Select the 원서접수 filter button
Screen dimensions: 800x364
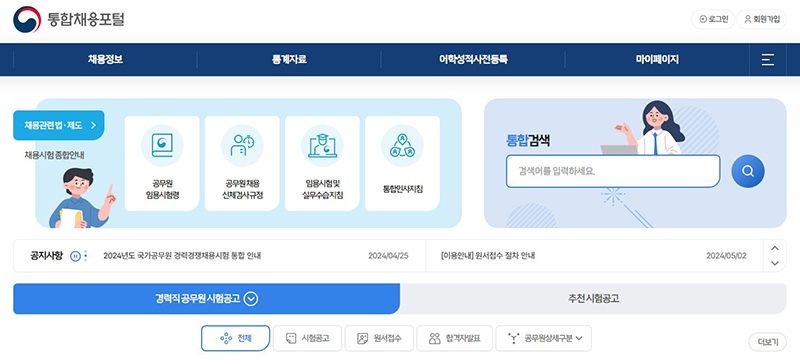pyautogui.click(x=379, y=338)
